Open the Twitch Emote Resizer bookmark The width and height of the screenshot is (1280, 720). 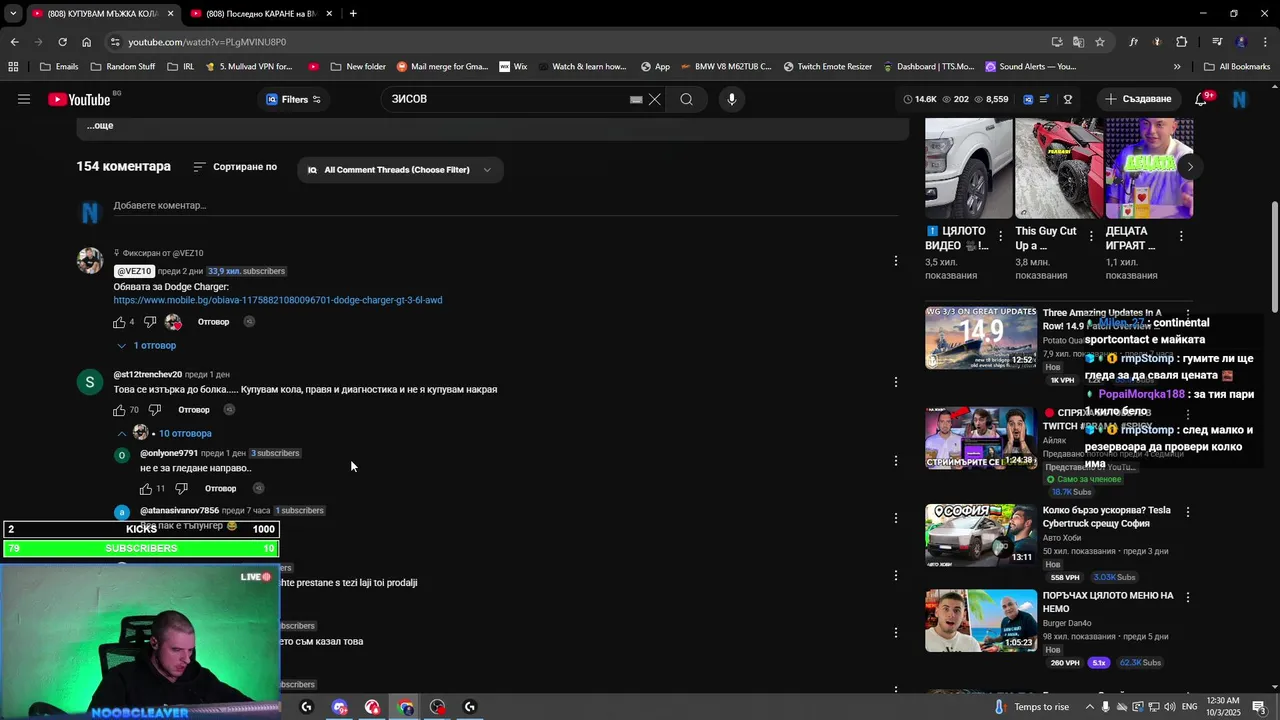click(x=827, y=67)
